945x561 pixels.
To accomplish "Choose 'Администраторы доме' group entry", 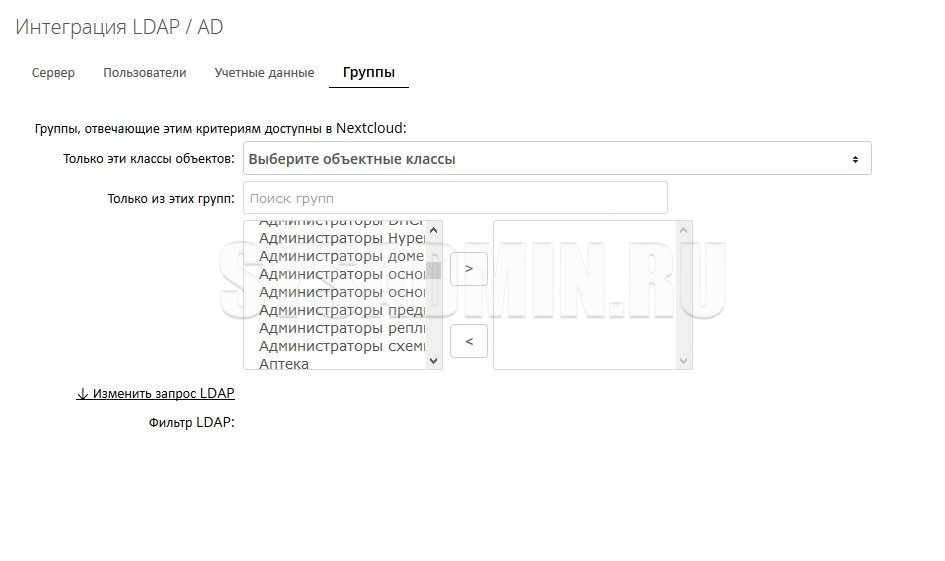I will click(341, 256).
